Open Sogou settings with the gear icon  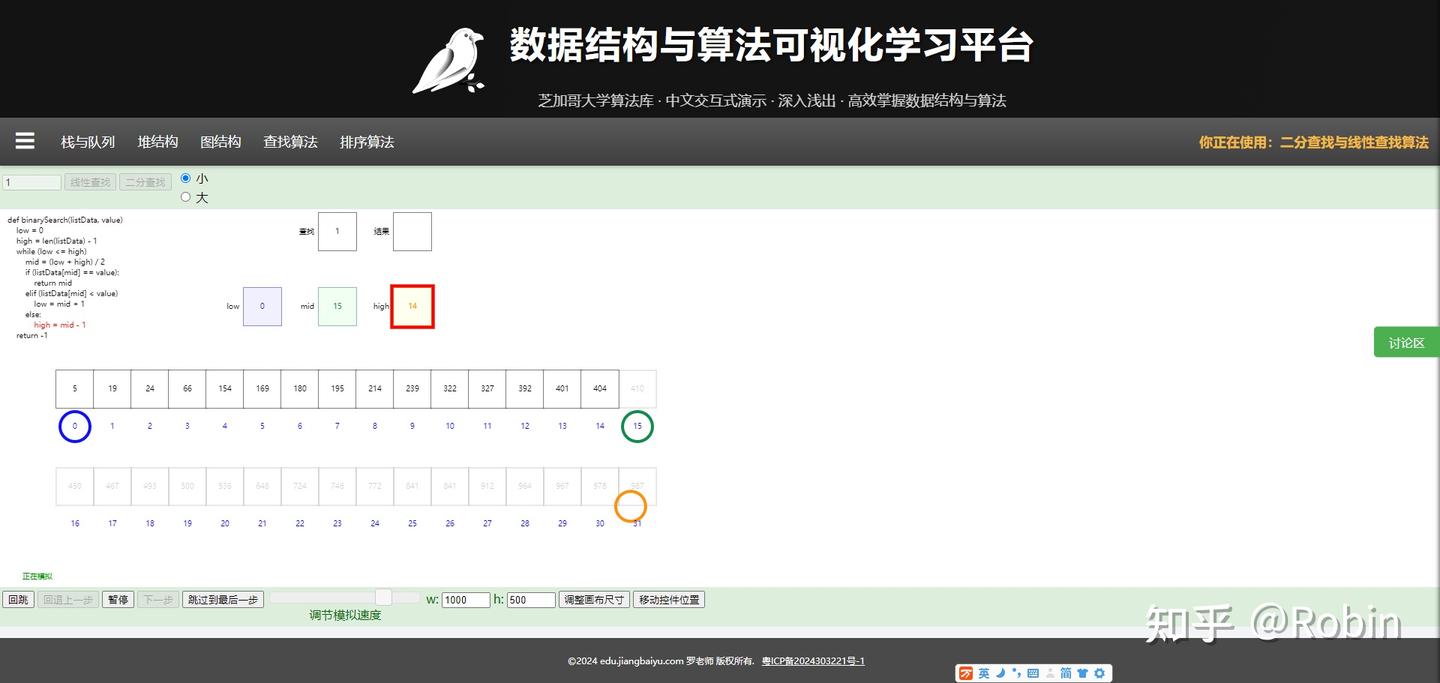(x=1097, y=673)
